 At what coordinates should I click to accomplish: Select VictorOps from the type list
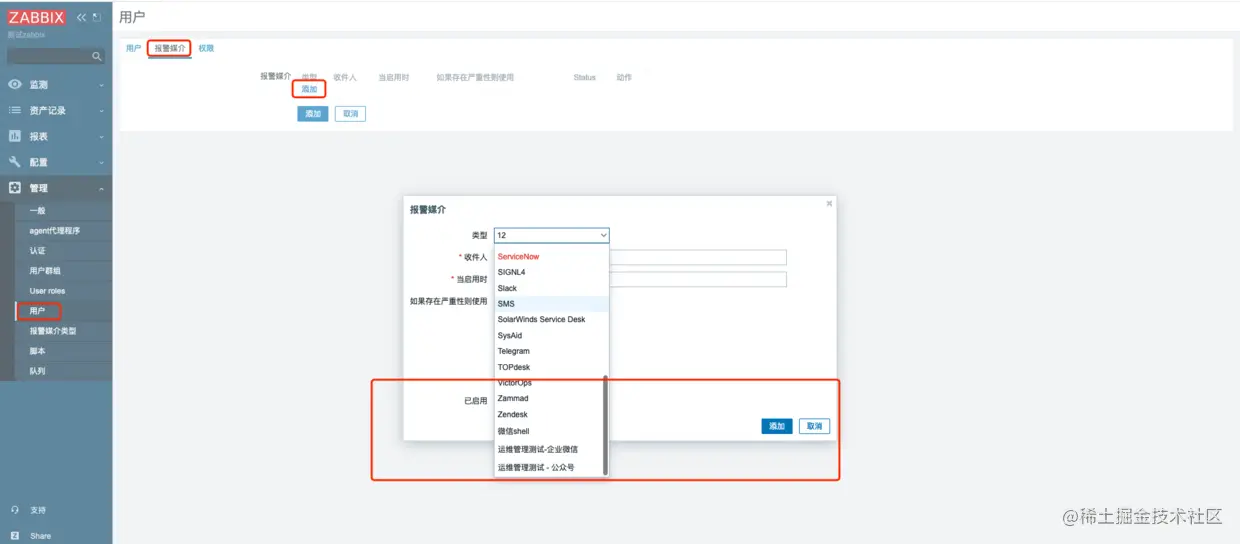[x=548, y=383]
